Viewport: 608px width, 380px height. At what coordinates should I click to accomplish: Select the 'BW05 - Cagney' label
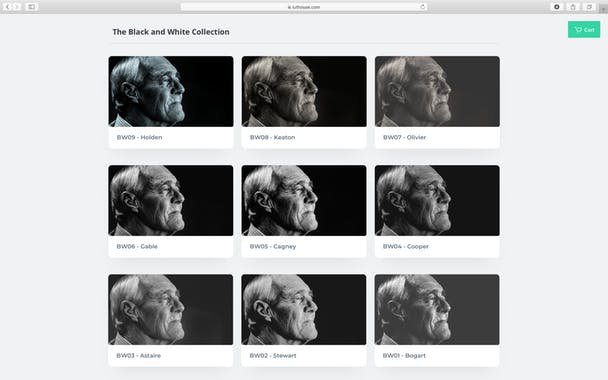(273, 246)
